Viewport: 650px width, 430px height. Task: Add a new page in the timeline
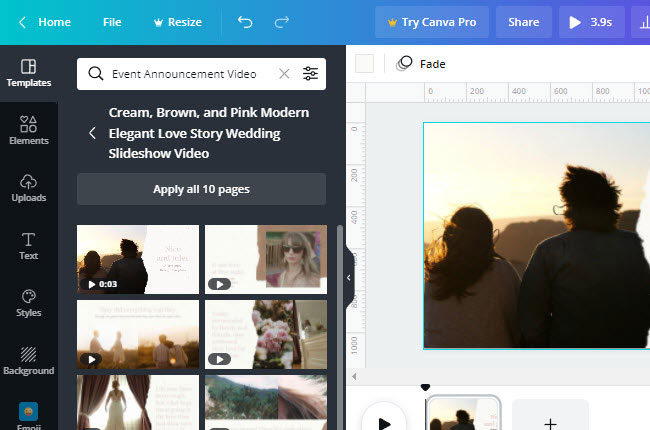550,422
